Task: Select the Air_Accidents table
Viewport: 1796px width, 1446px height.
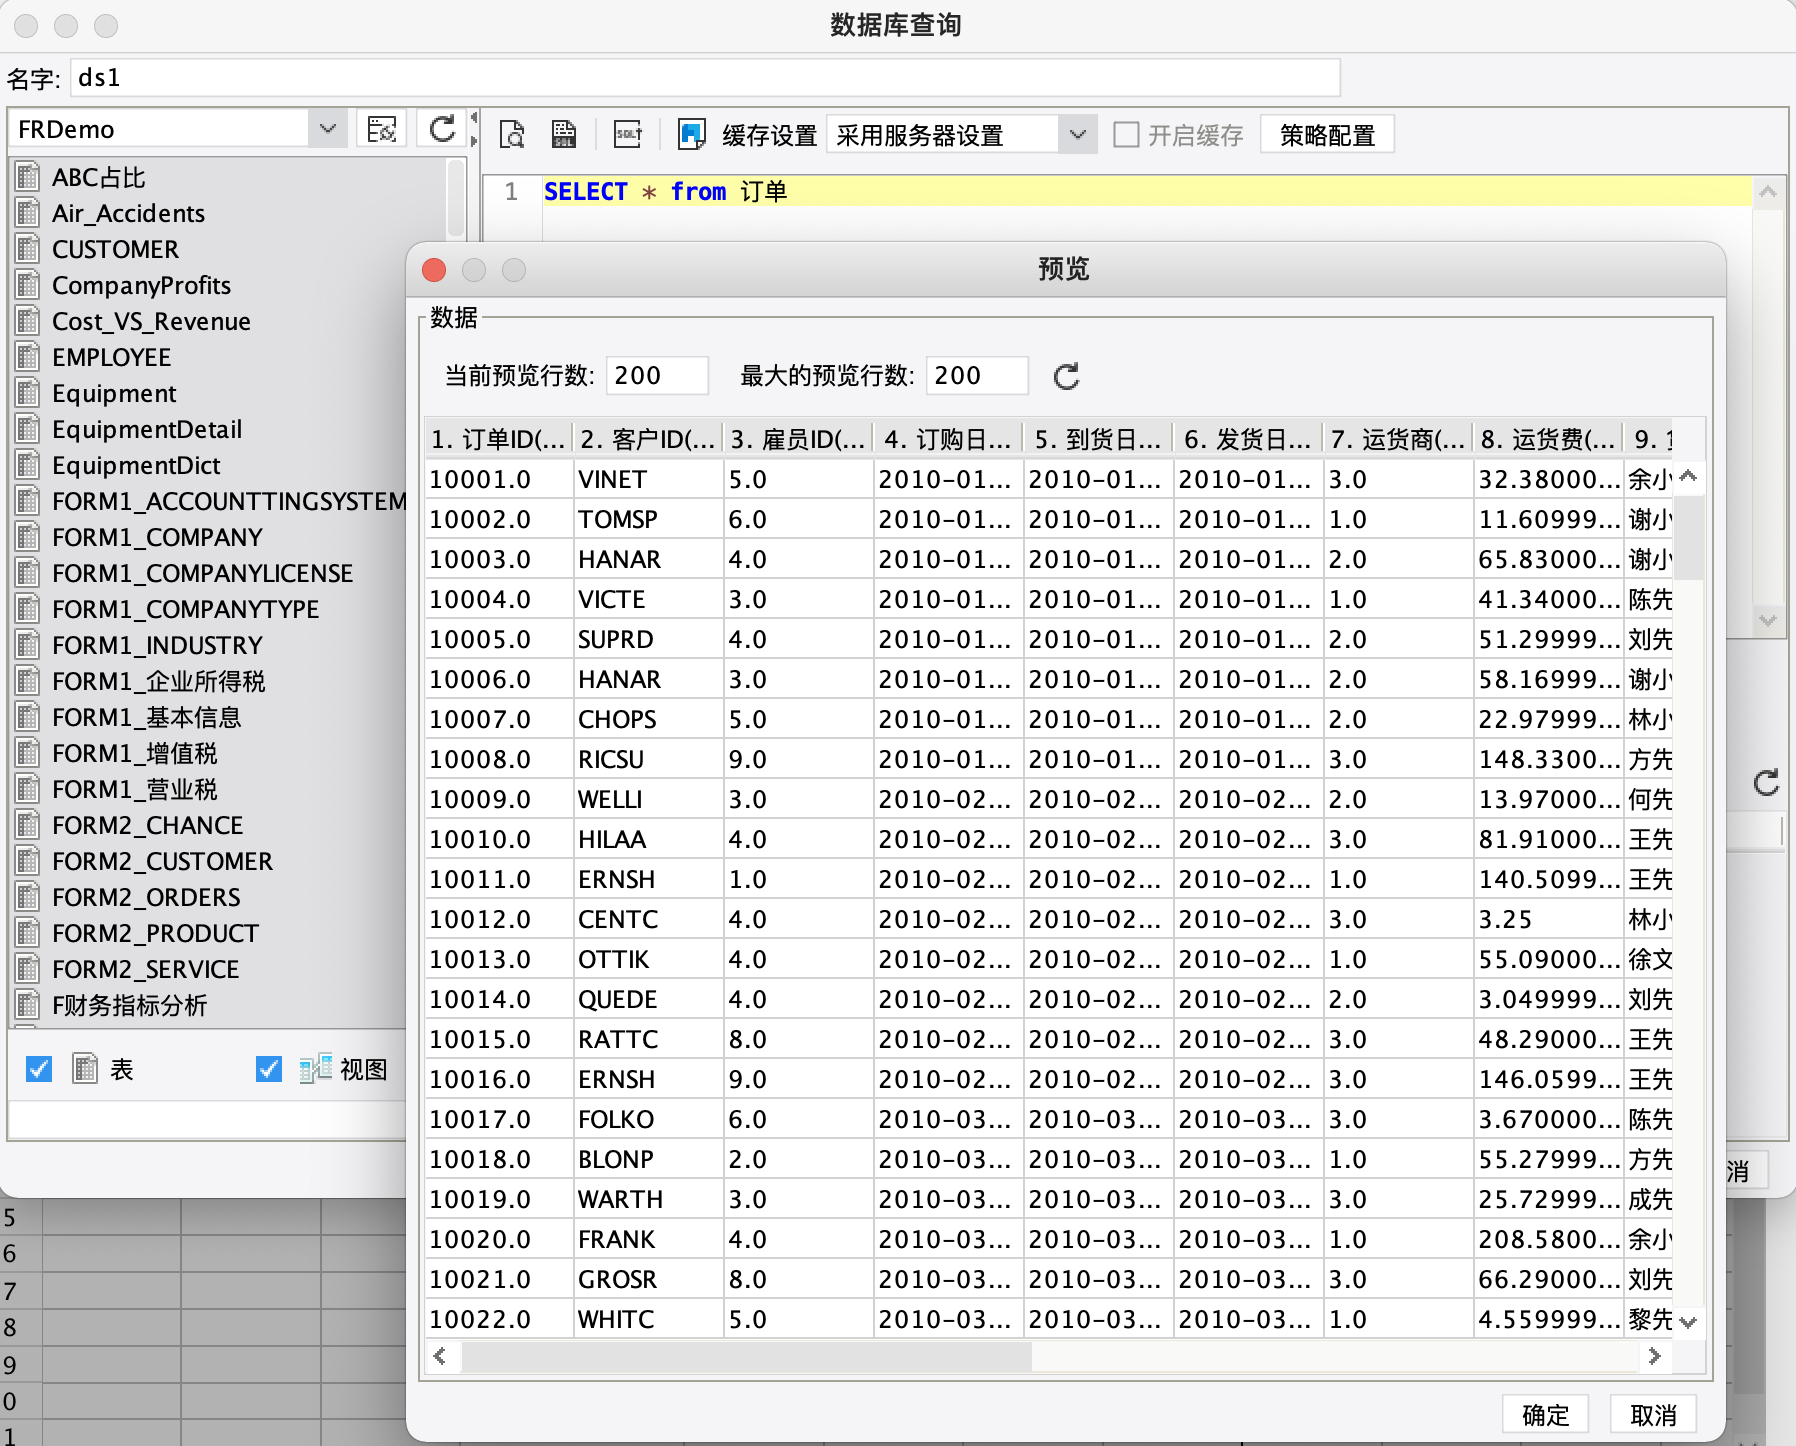Action: coord(128,213)
